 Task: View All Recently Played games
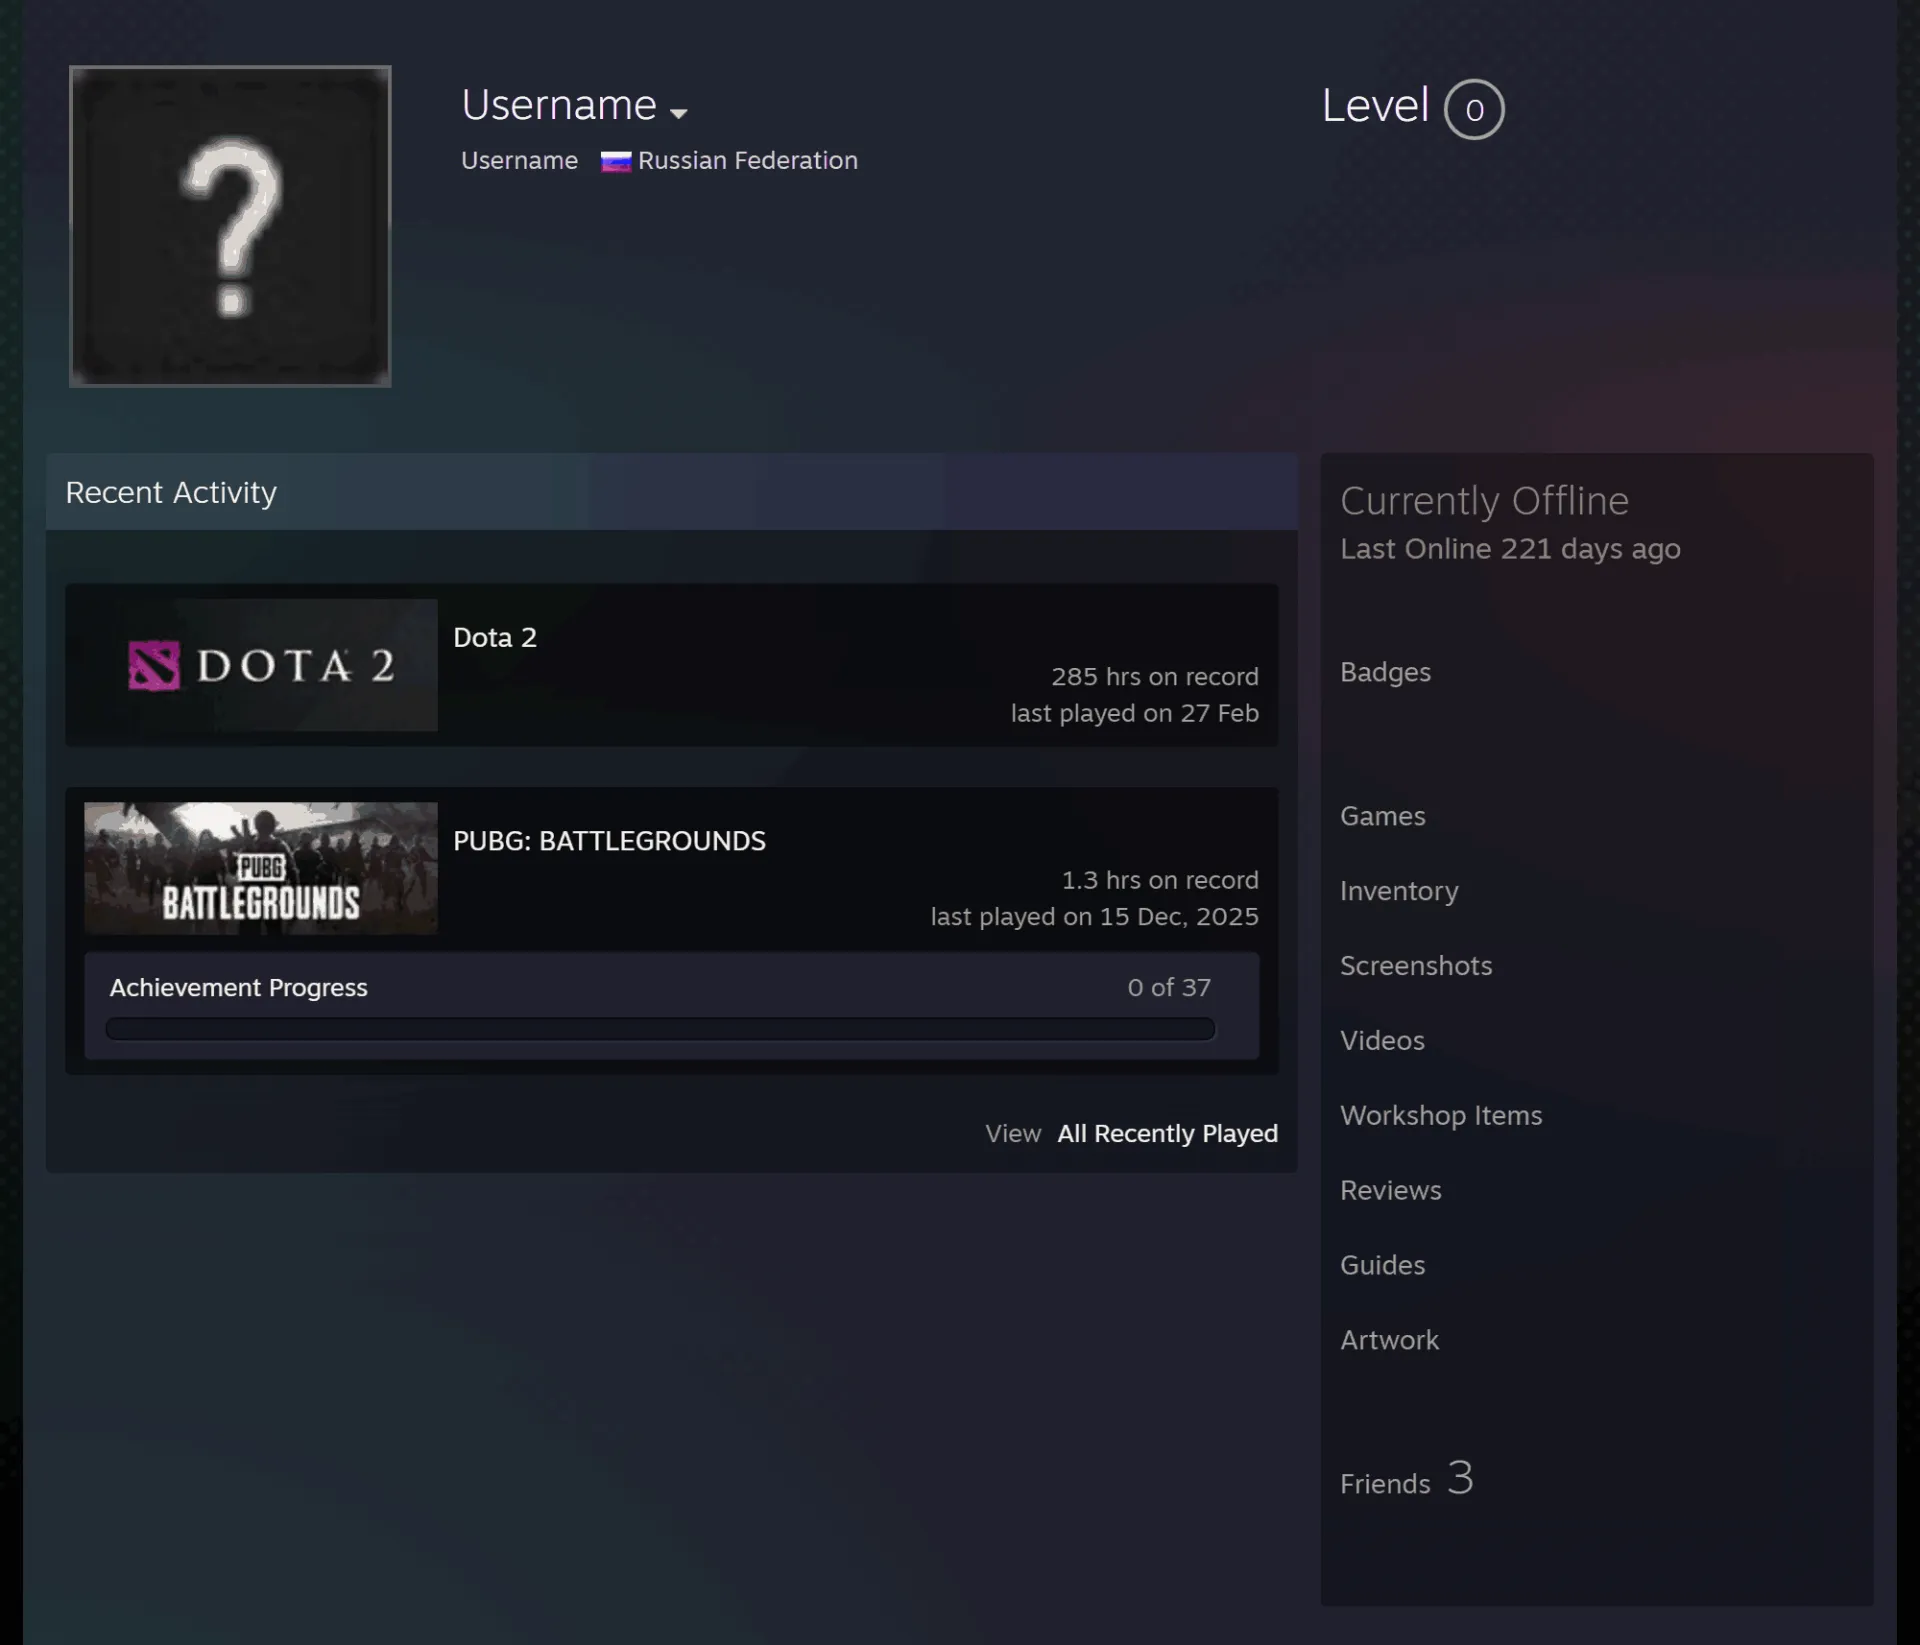[x=1167, y=1133]
